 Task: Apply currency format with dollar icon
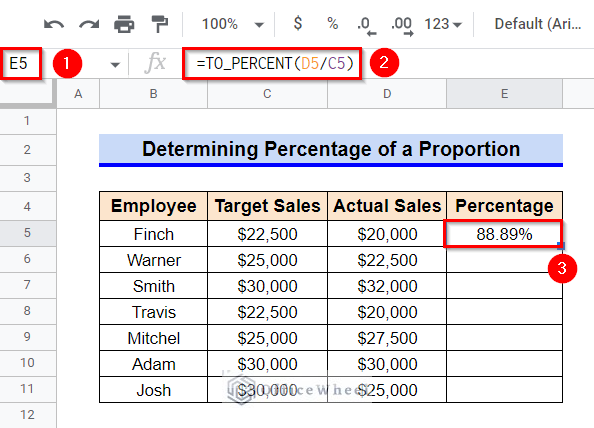(298, 24)
